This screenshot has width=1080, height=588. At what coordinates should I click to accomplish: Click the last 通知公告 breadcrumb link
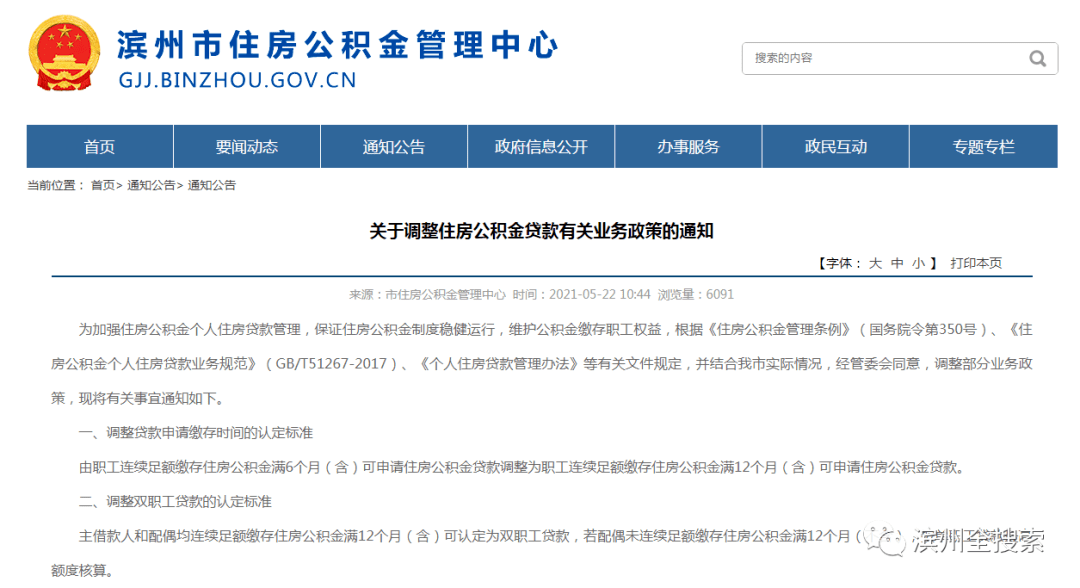(x=211, y=185)
